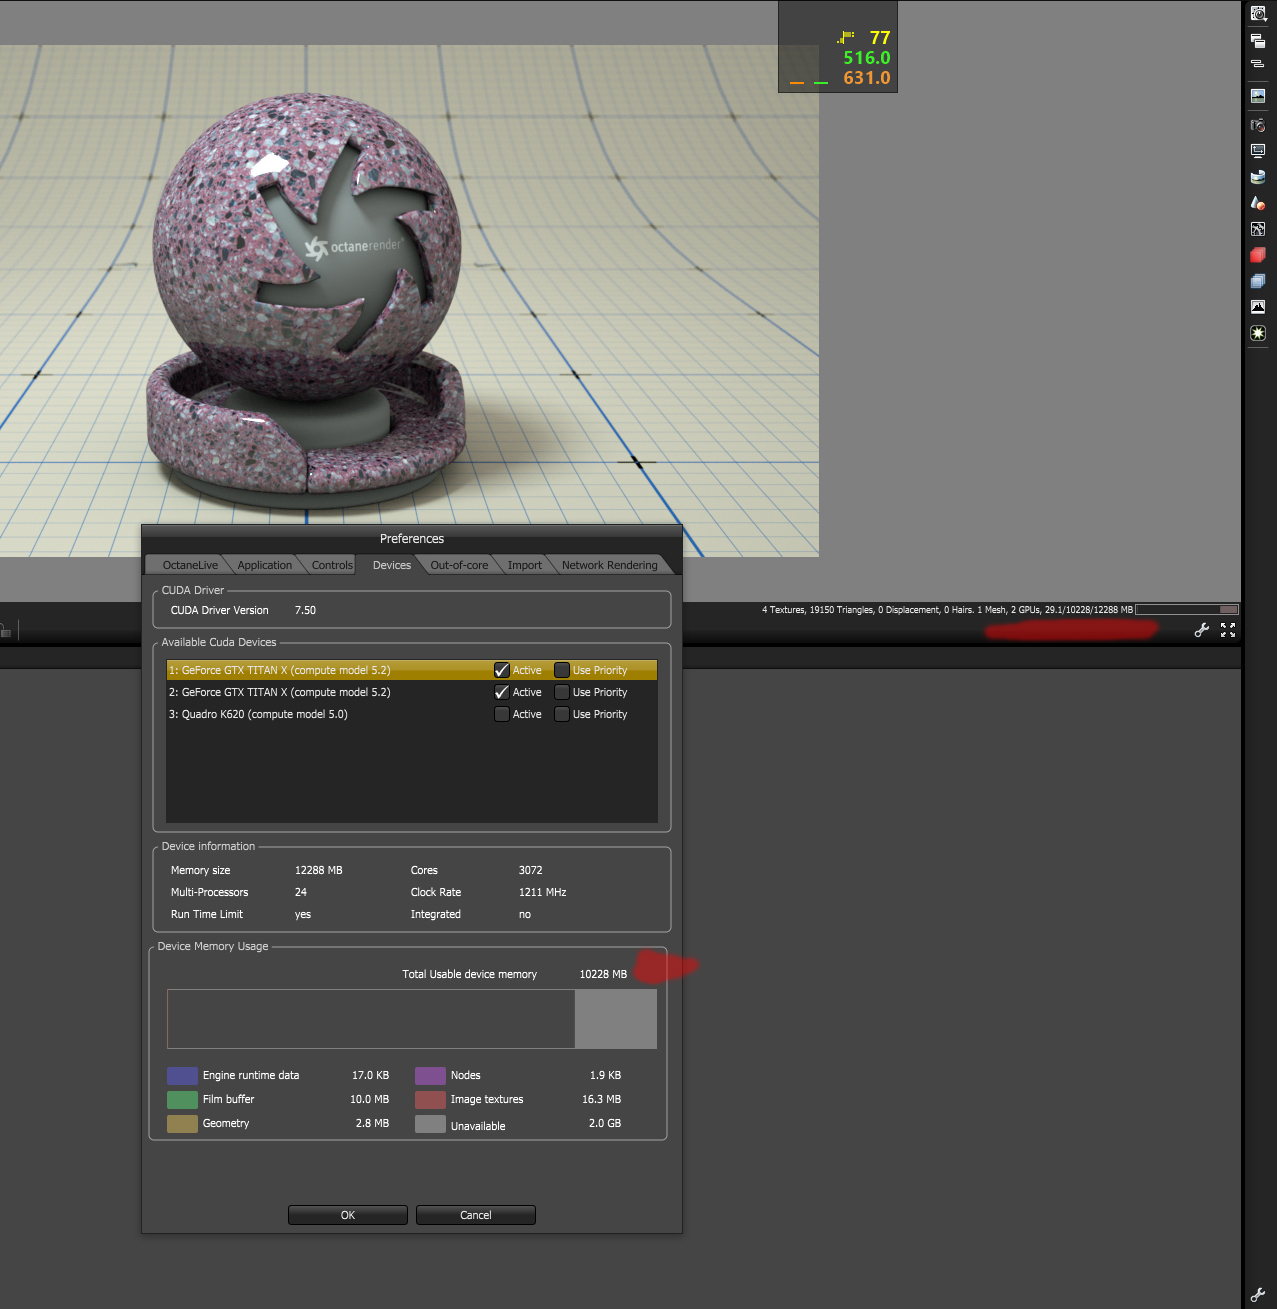Open the panoramic environment icon
Viewport: 1277px width, 1309px height.
1258,177
